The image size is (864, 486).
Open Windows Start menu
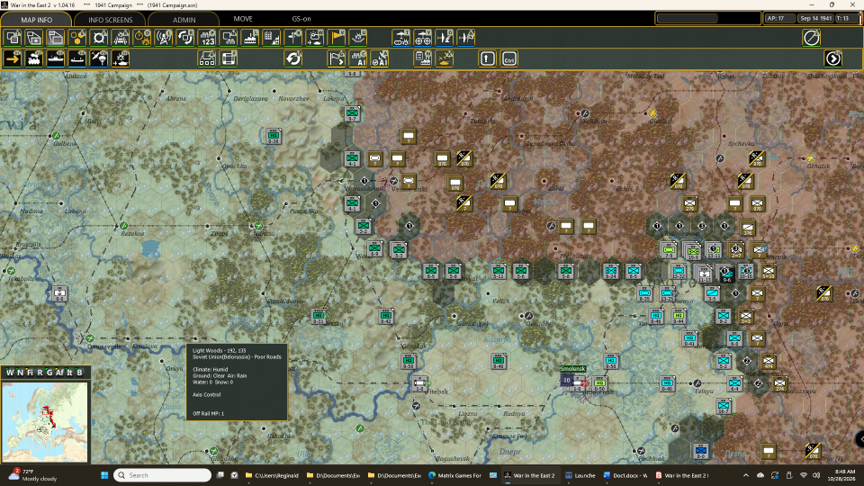(x=104, y=475)
